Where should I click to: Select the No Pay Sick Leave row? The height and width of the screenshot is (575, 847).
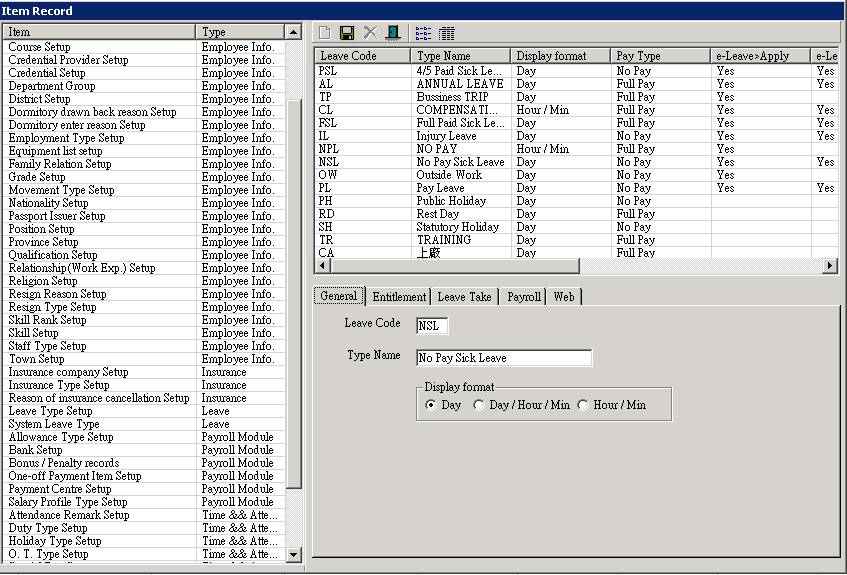tap(576, 162)
